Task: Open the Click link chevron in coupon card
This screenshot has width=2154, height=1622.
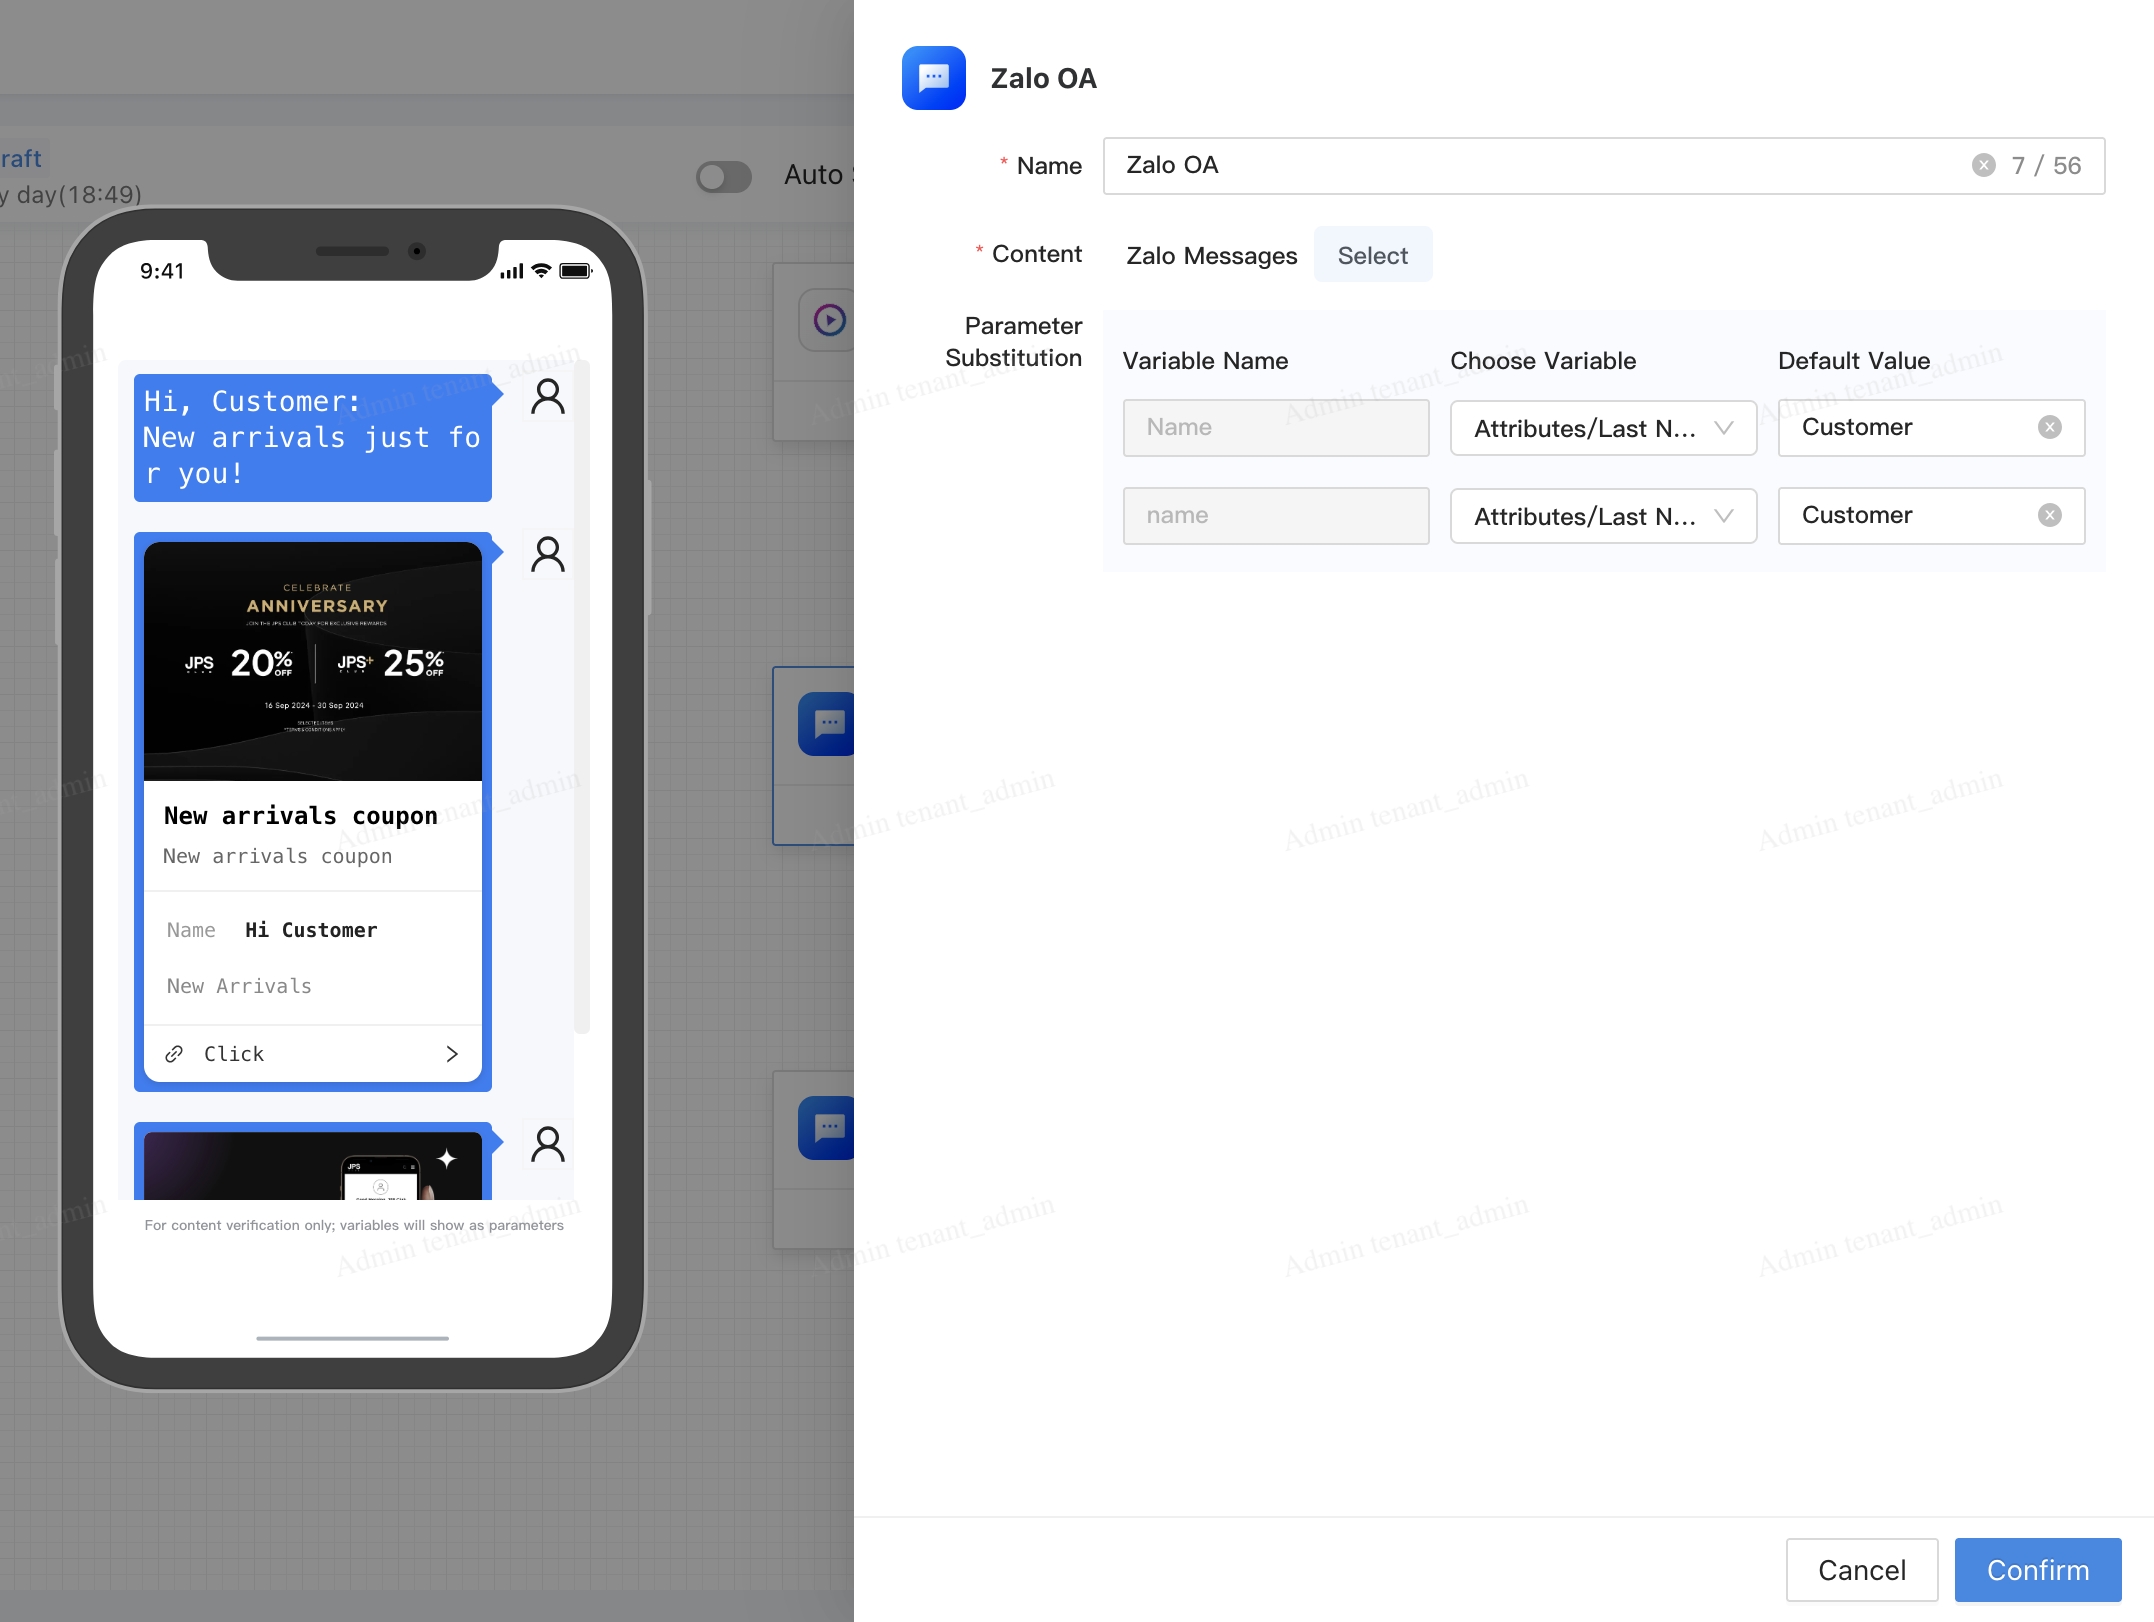Action: coord(452,1054)
